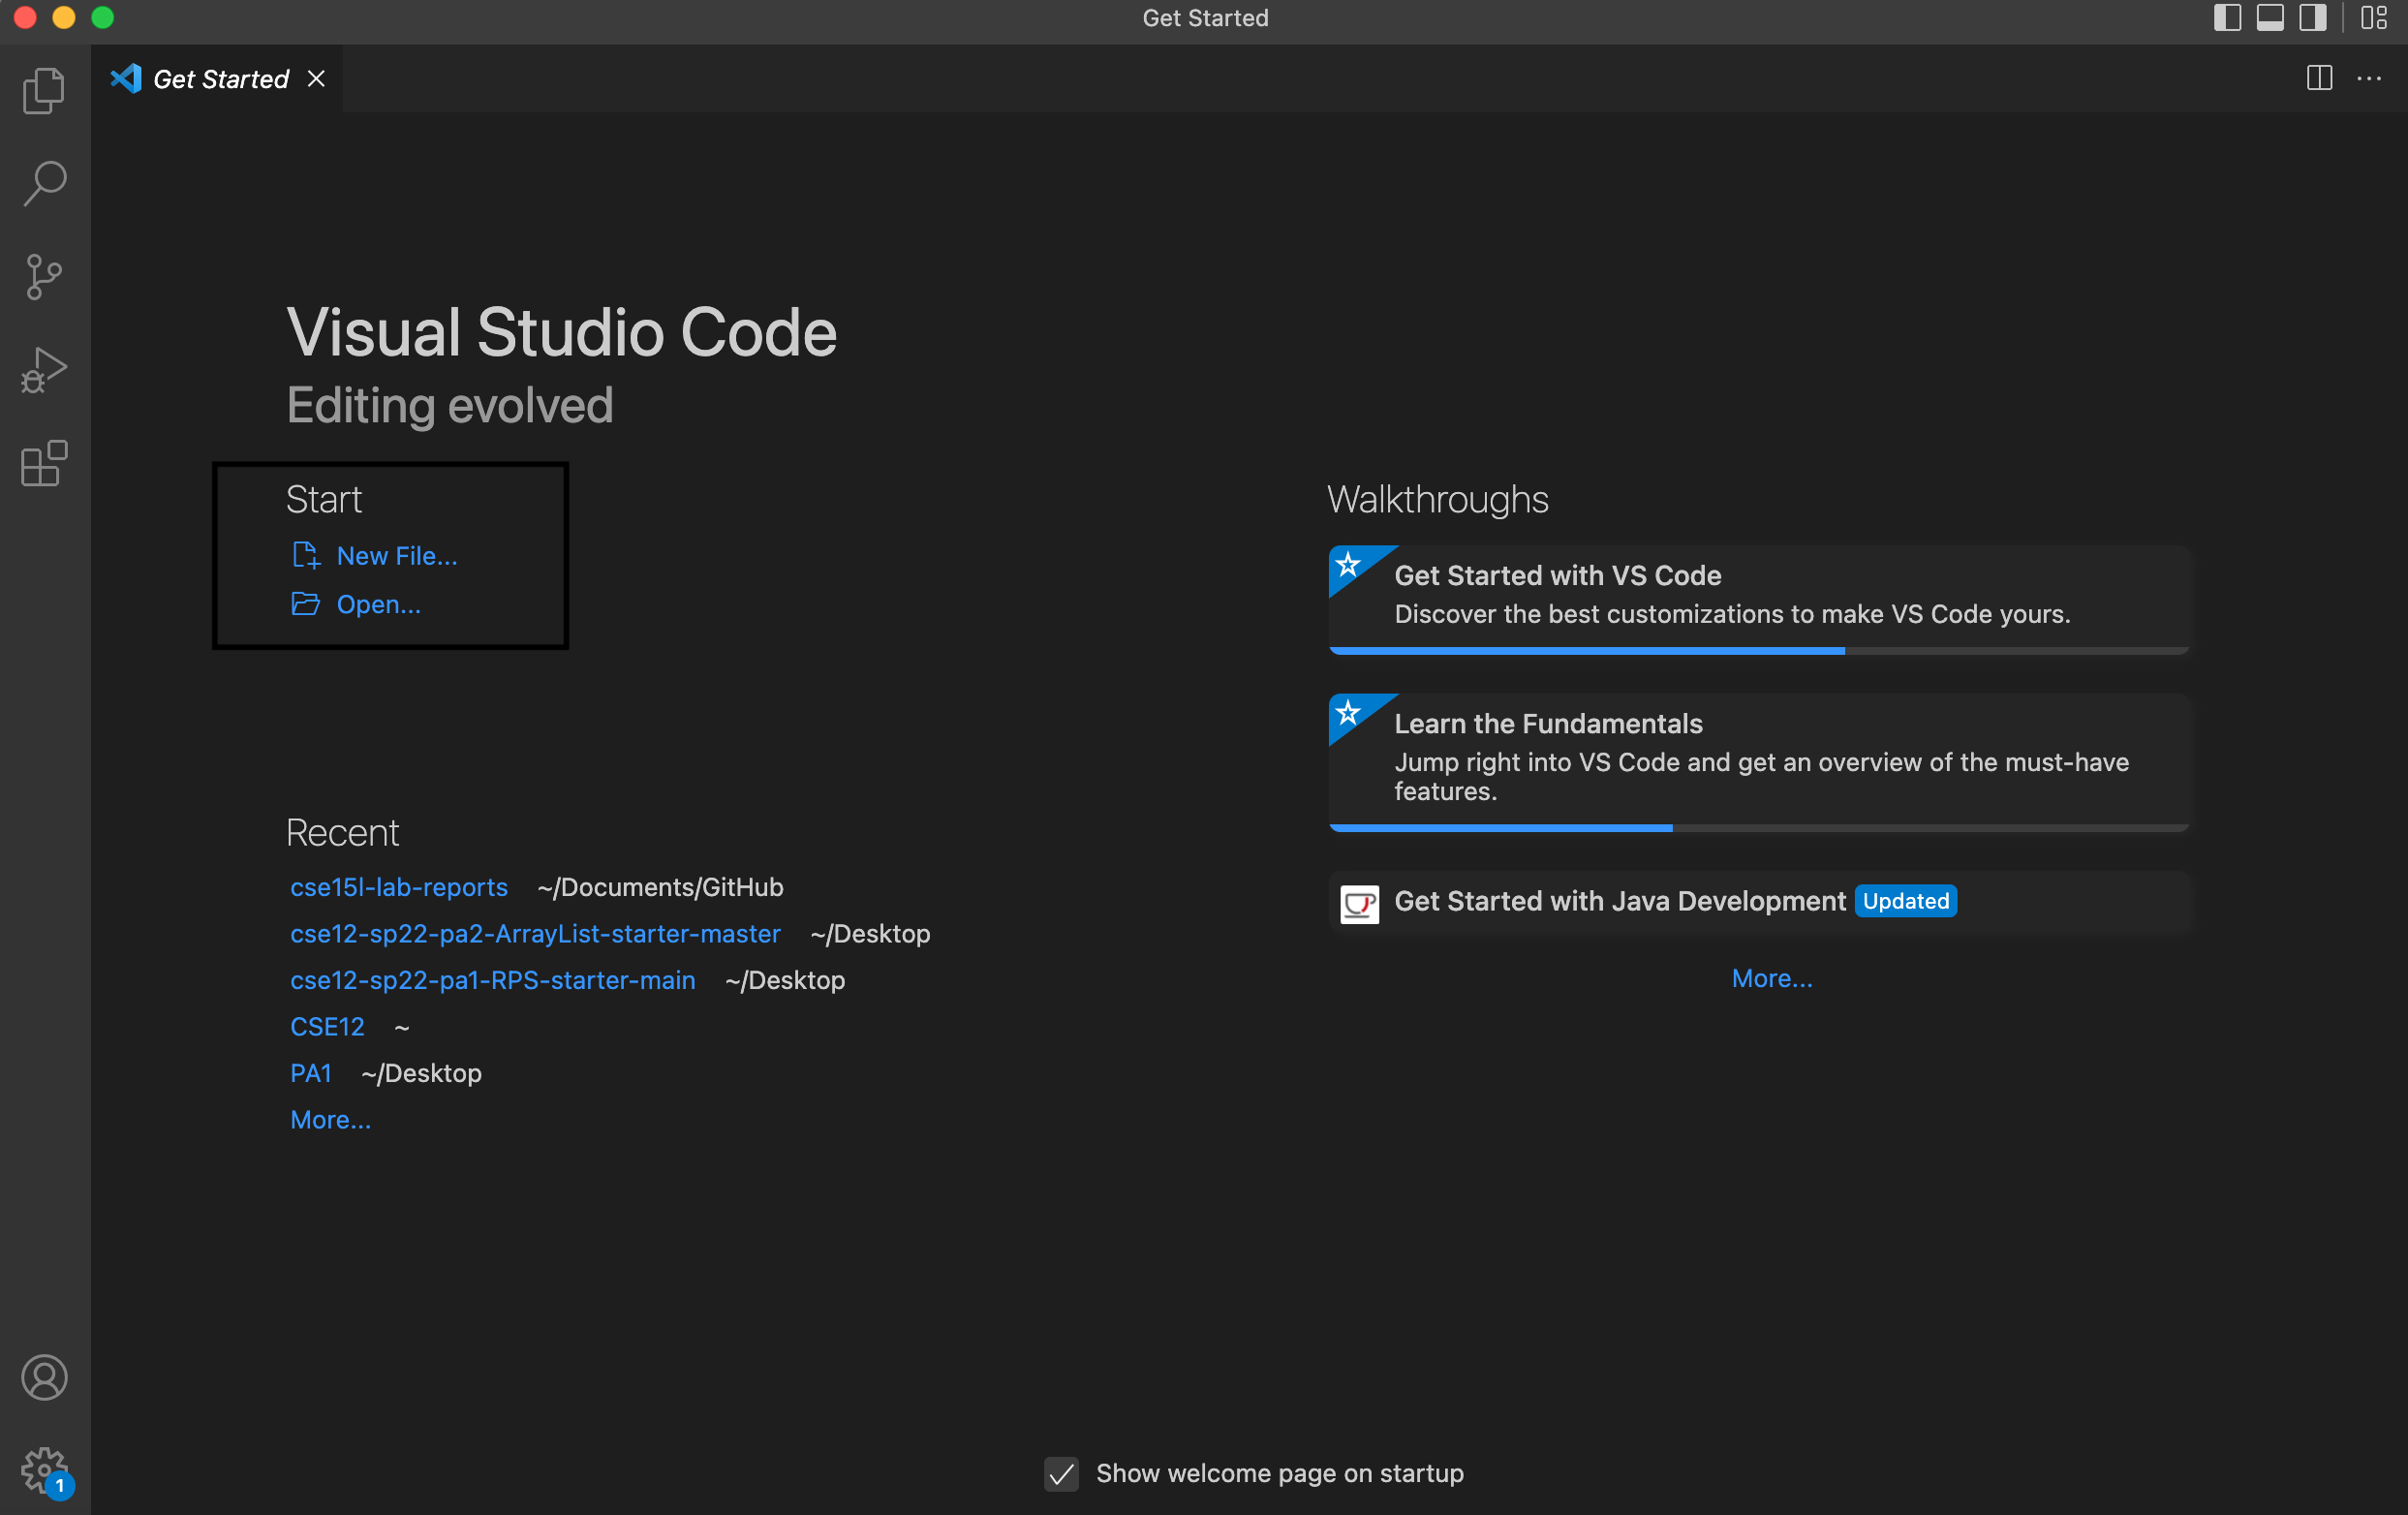The height and width of the screenshot is (1515, 2408).
Task: Open the Search view
Action: click(x=44, y=184)
